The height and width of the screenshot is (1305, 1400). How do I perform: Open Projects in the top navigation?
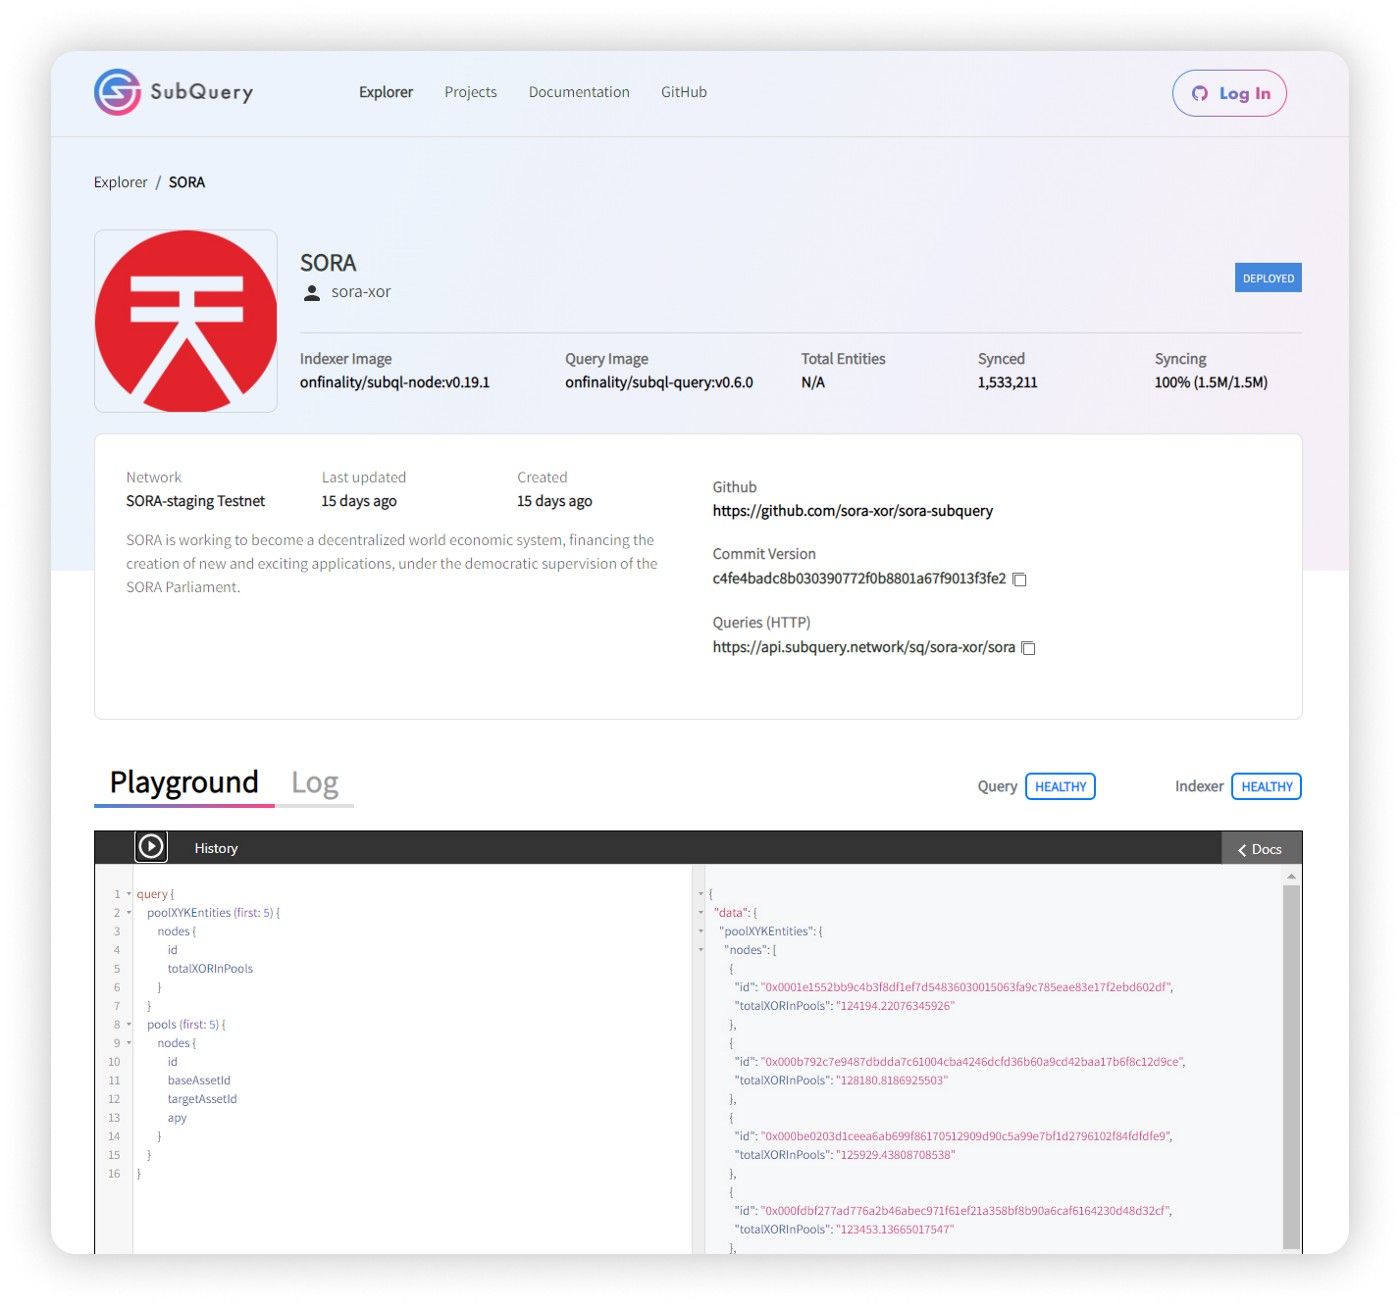point(471,92)
